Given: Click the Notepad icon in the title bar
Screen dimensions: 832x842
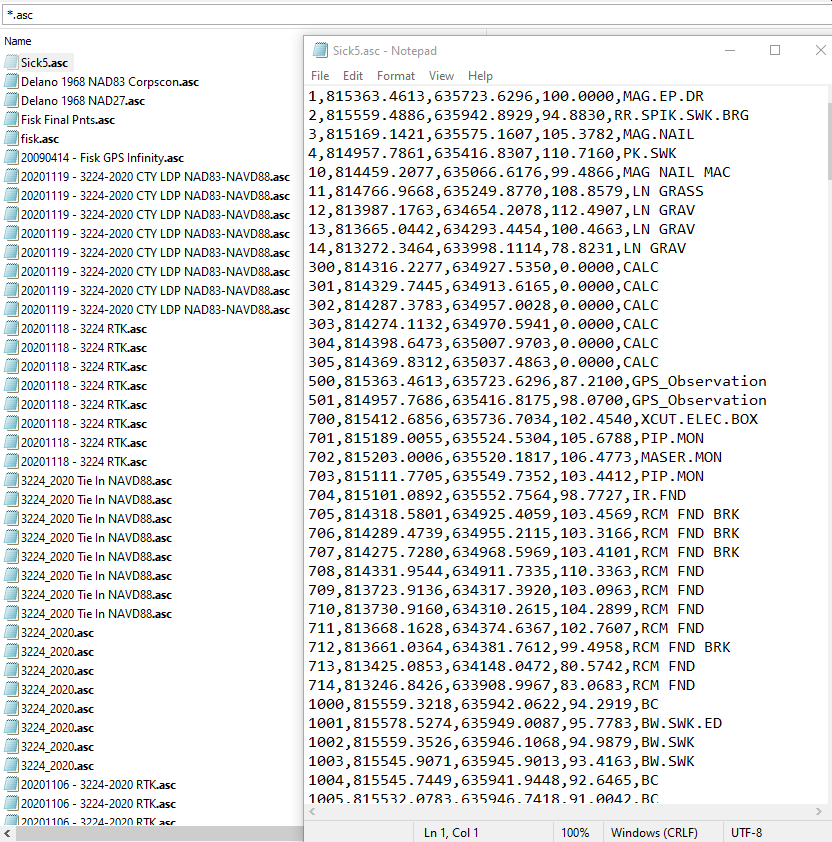Looking at the screenshot, I should click(x=320, y=50).
